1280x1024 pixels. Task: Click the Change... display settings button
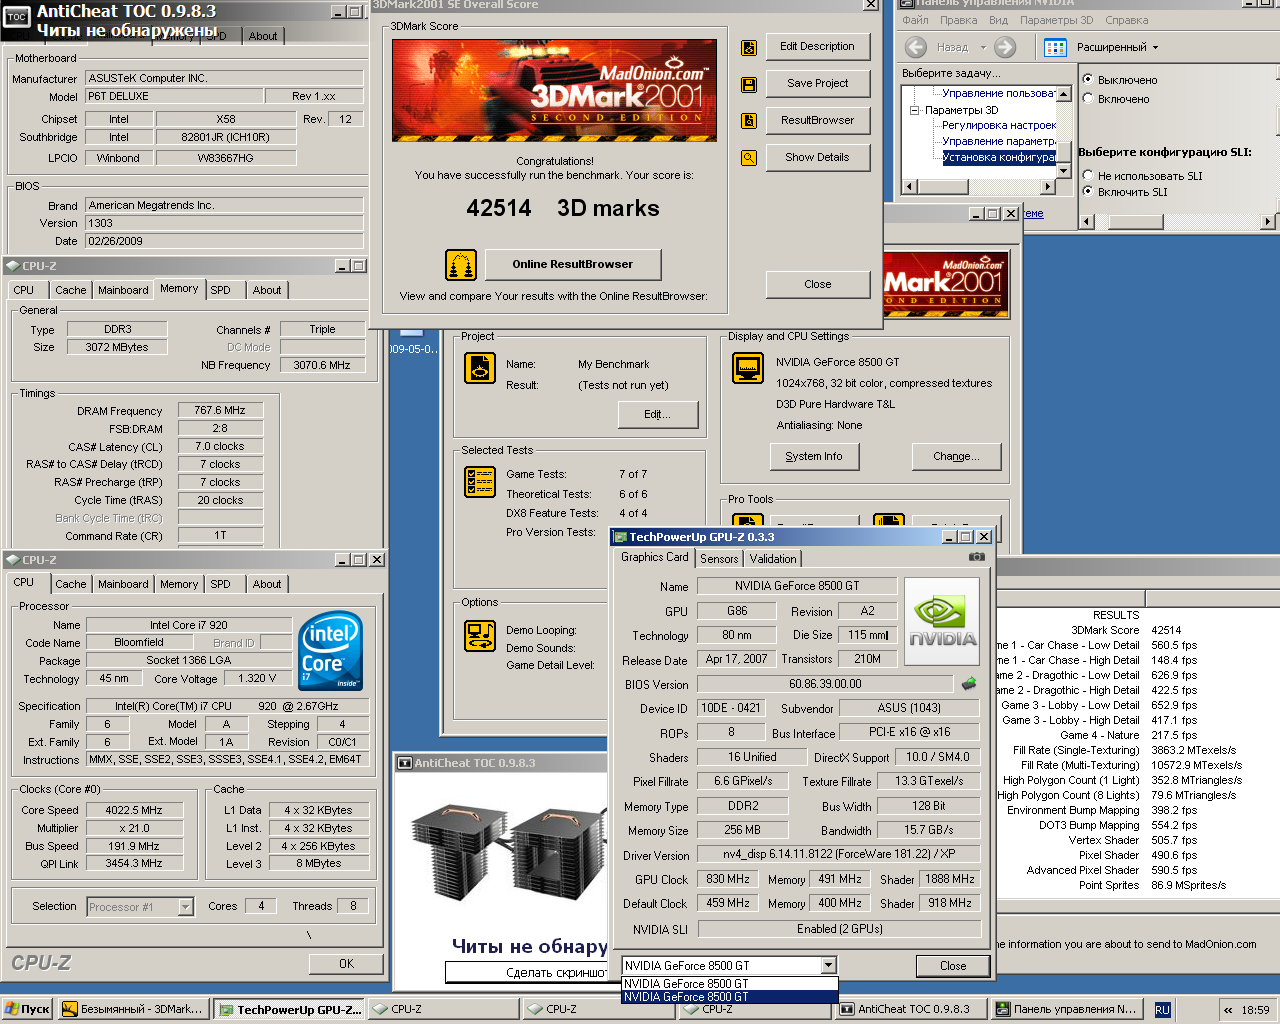pos(956,456)
